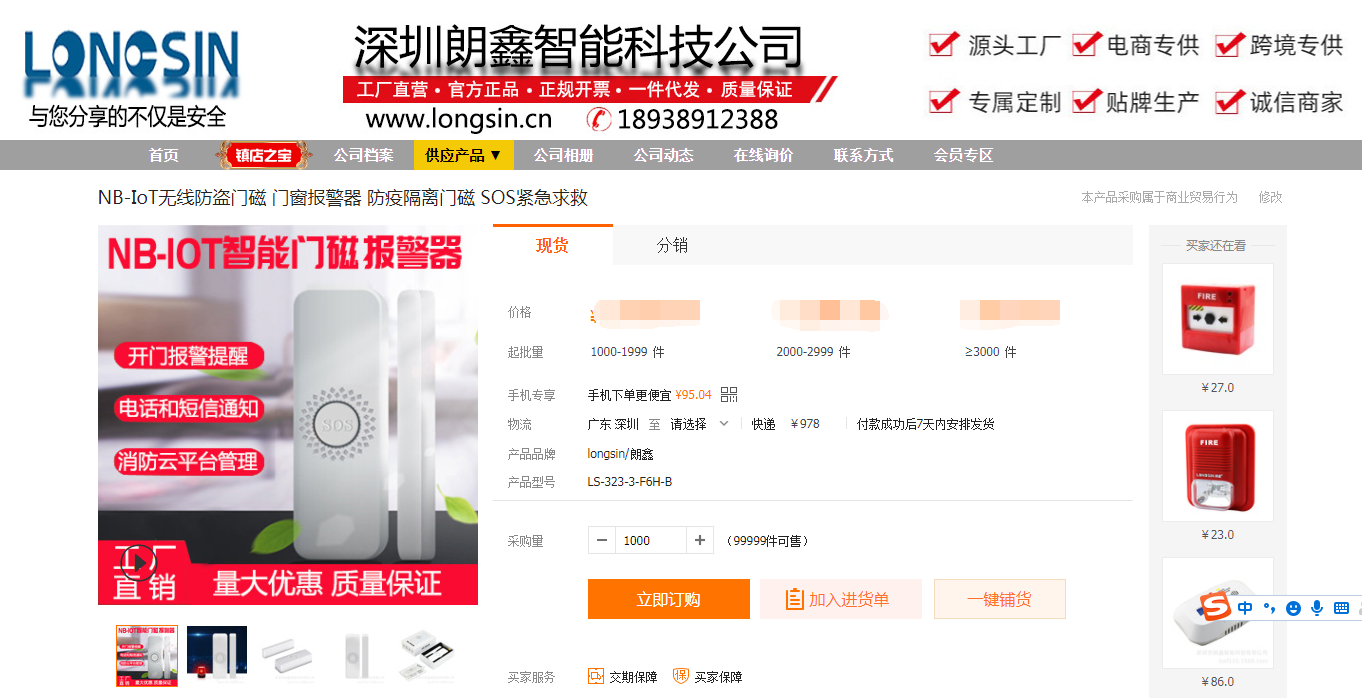
Task: Switch to the 分销 tab
Action: coord(672,246)
